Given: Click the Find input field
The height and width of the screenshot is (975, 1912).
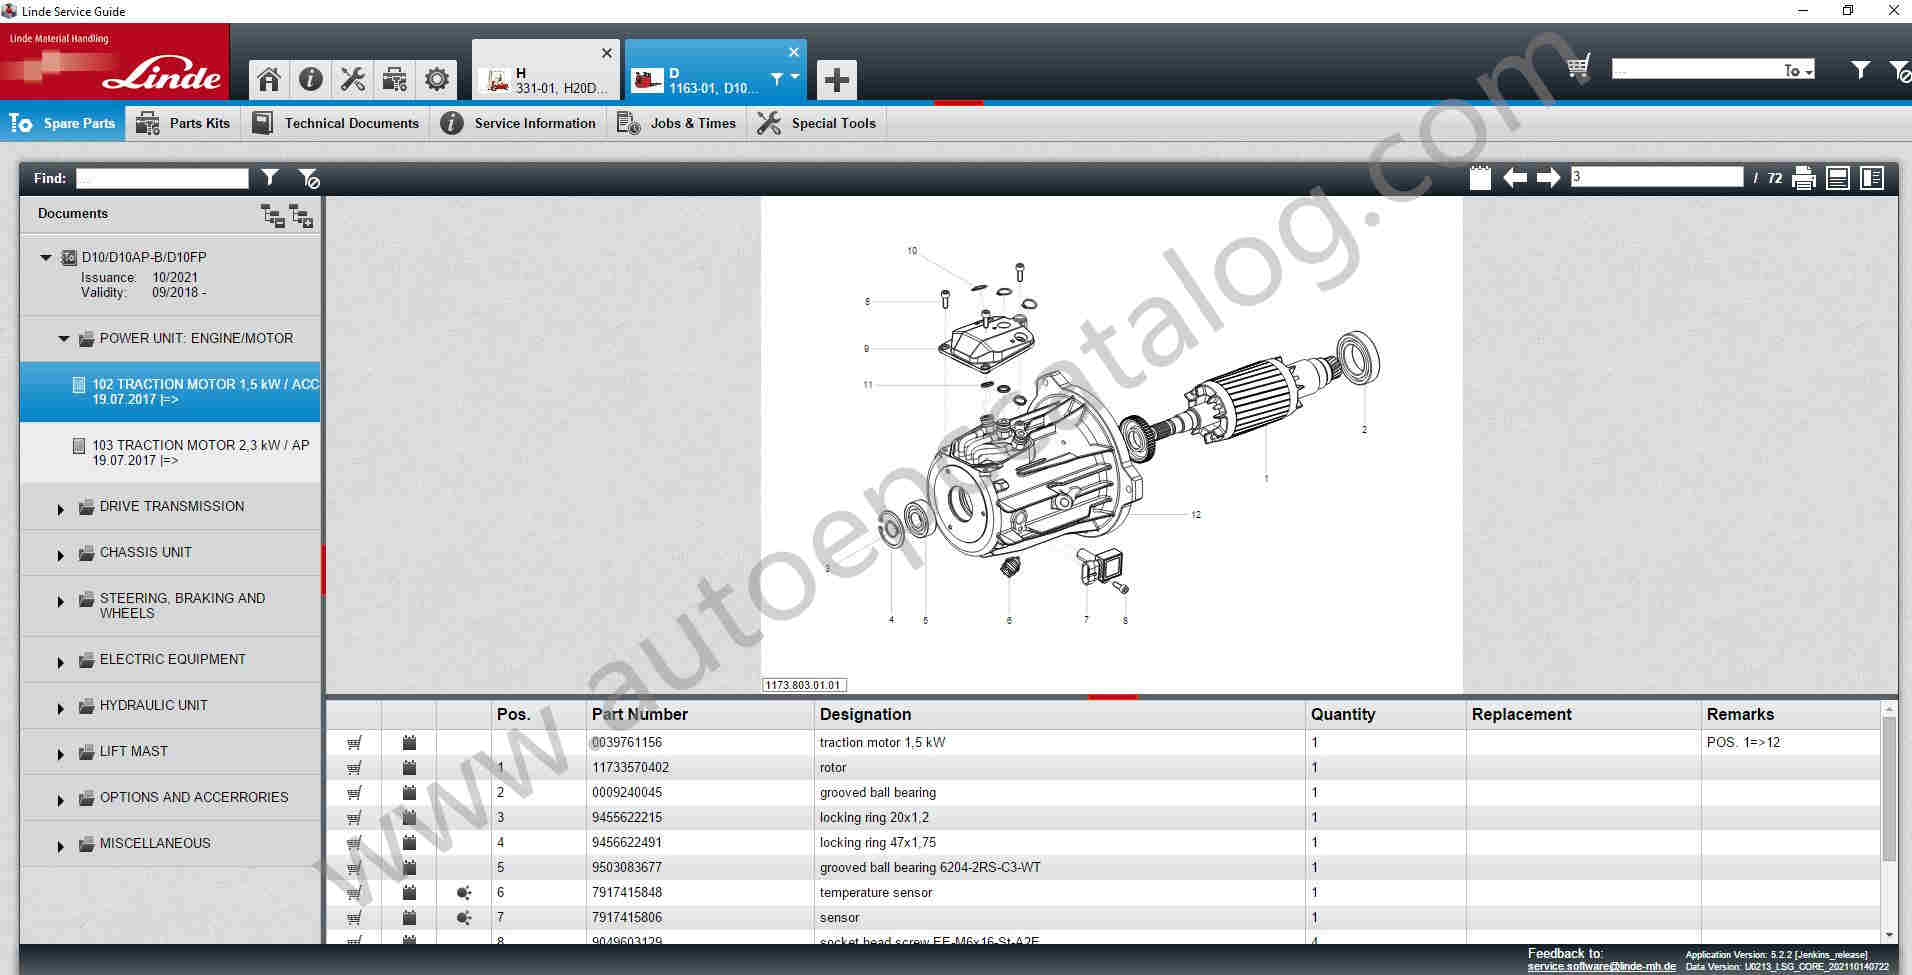Looking at the screenshot, I should 162,178.
